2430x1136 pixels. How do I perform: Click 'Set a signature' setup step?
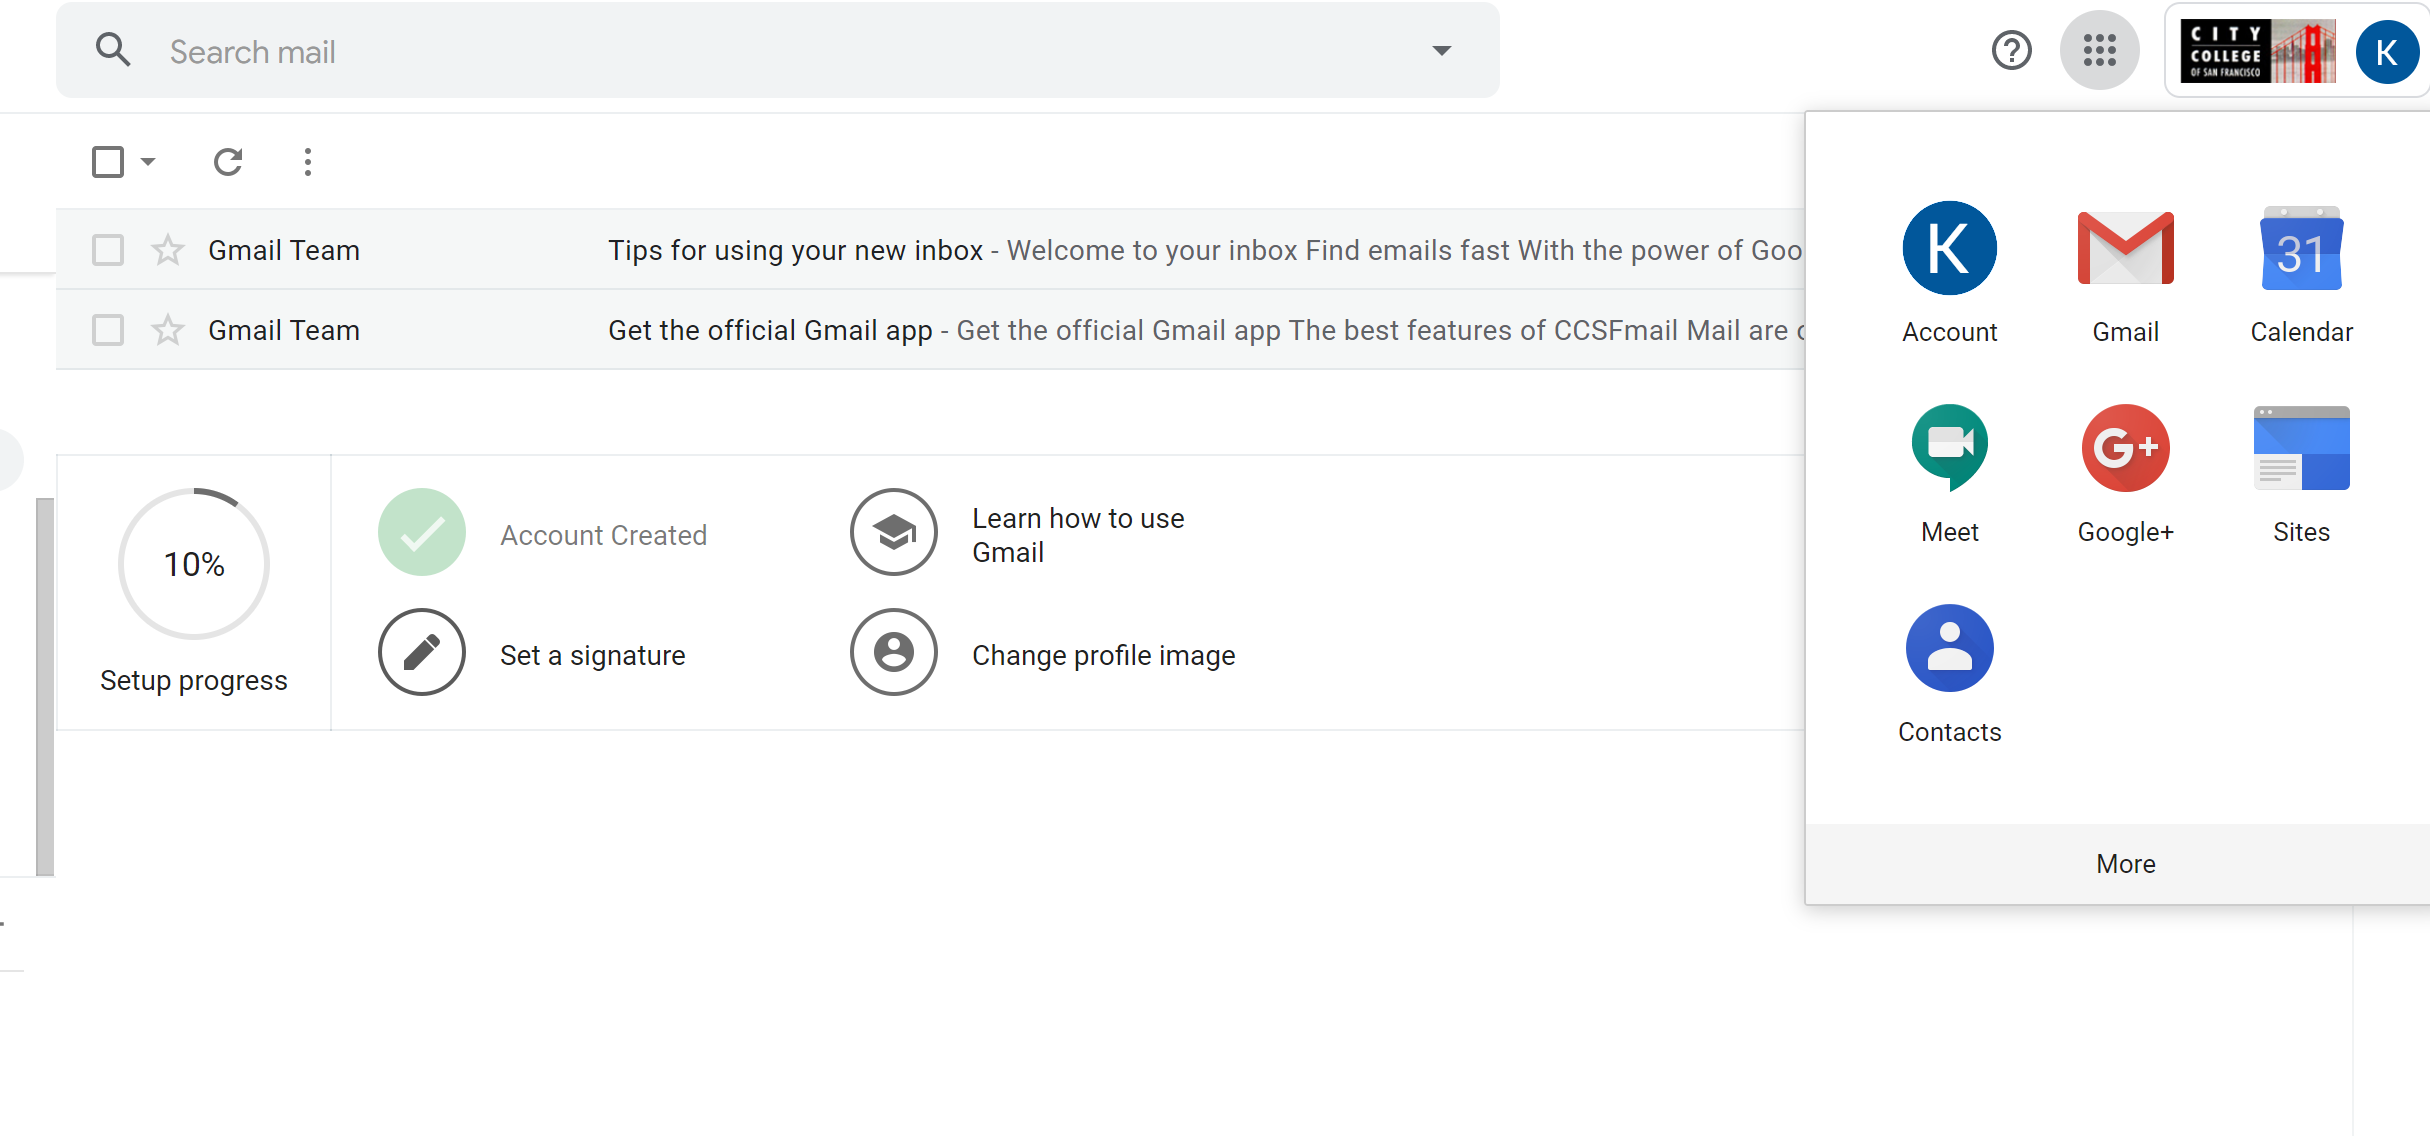[592, 655]
